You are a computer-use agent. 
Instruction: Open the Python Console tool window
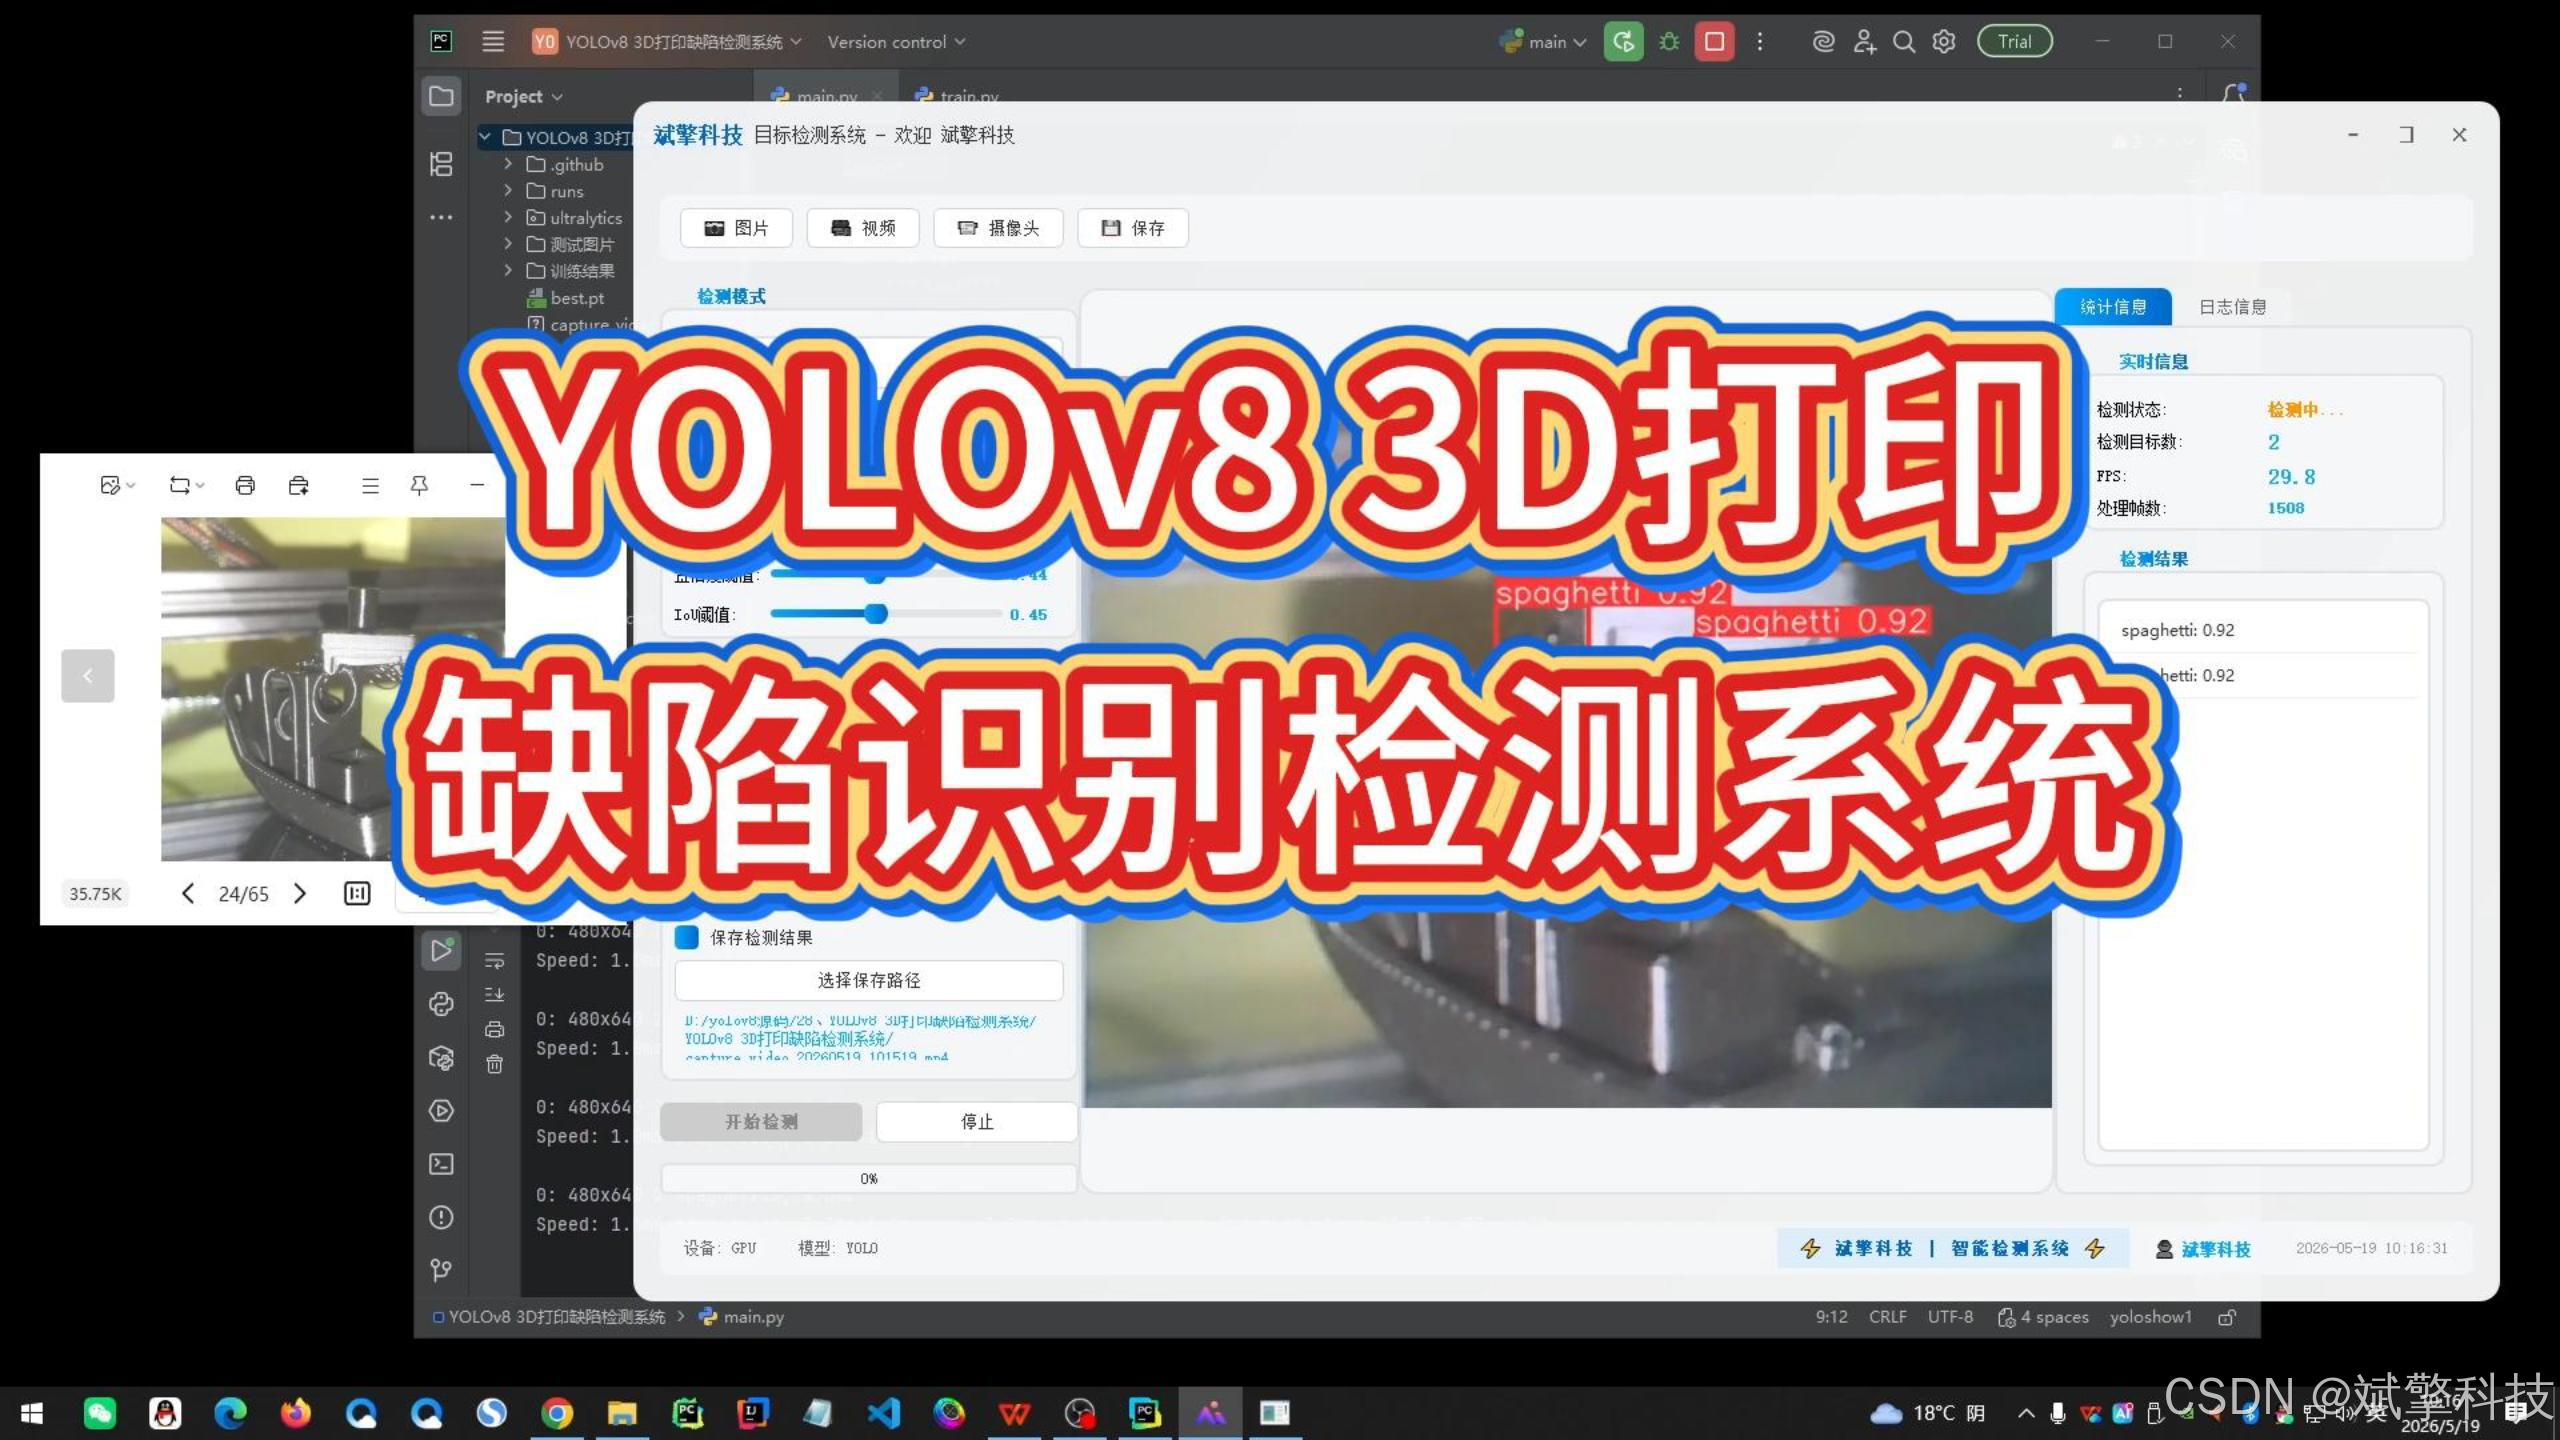point(441,1004)
